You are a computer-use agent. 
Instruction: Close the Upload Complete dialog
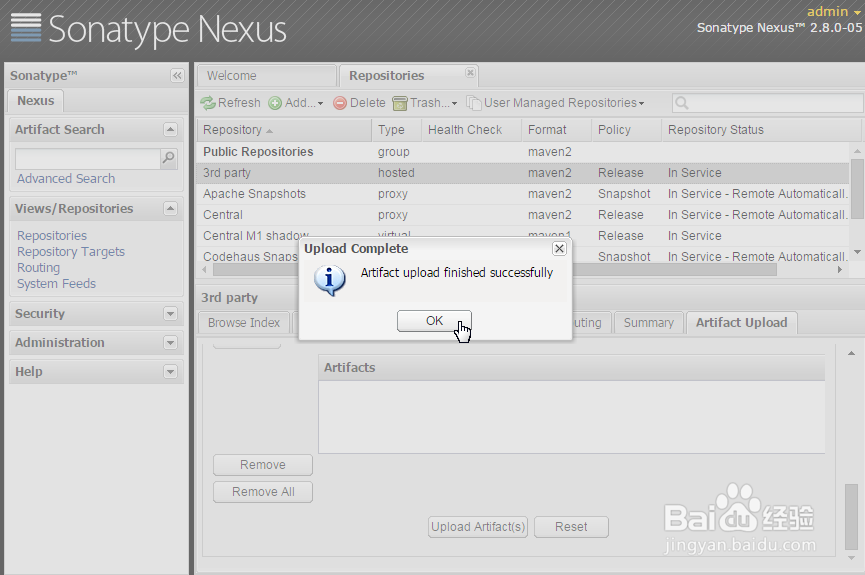pyautogui.click(x=559, y=249)
